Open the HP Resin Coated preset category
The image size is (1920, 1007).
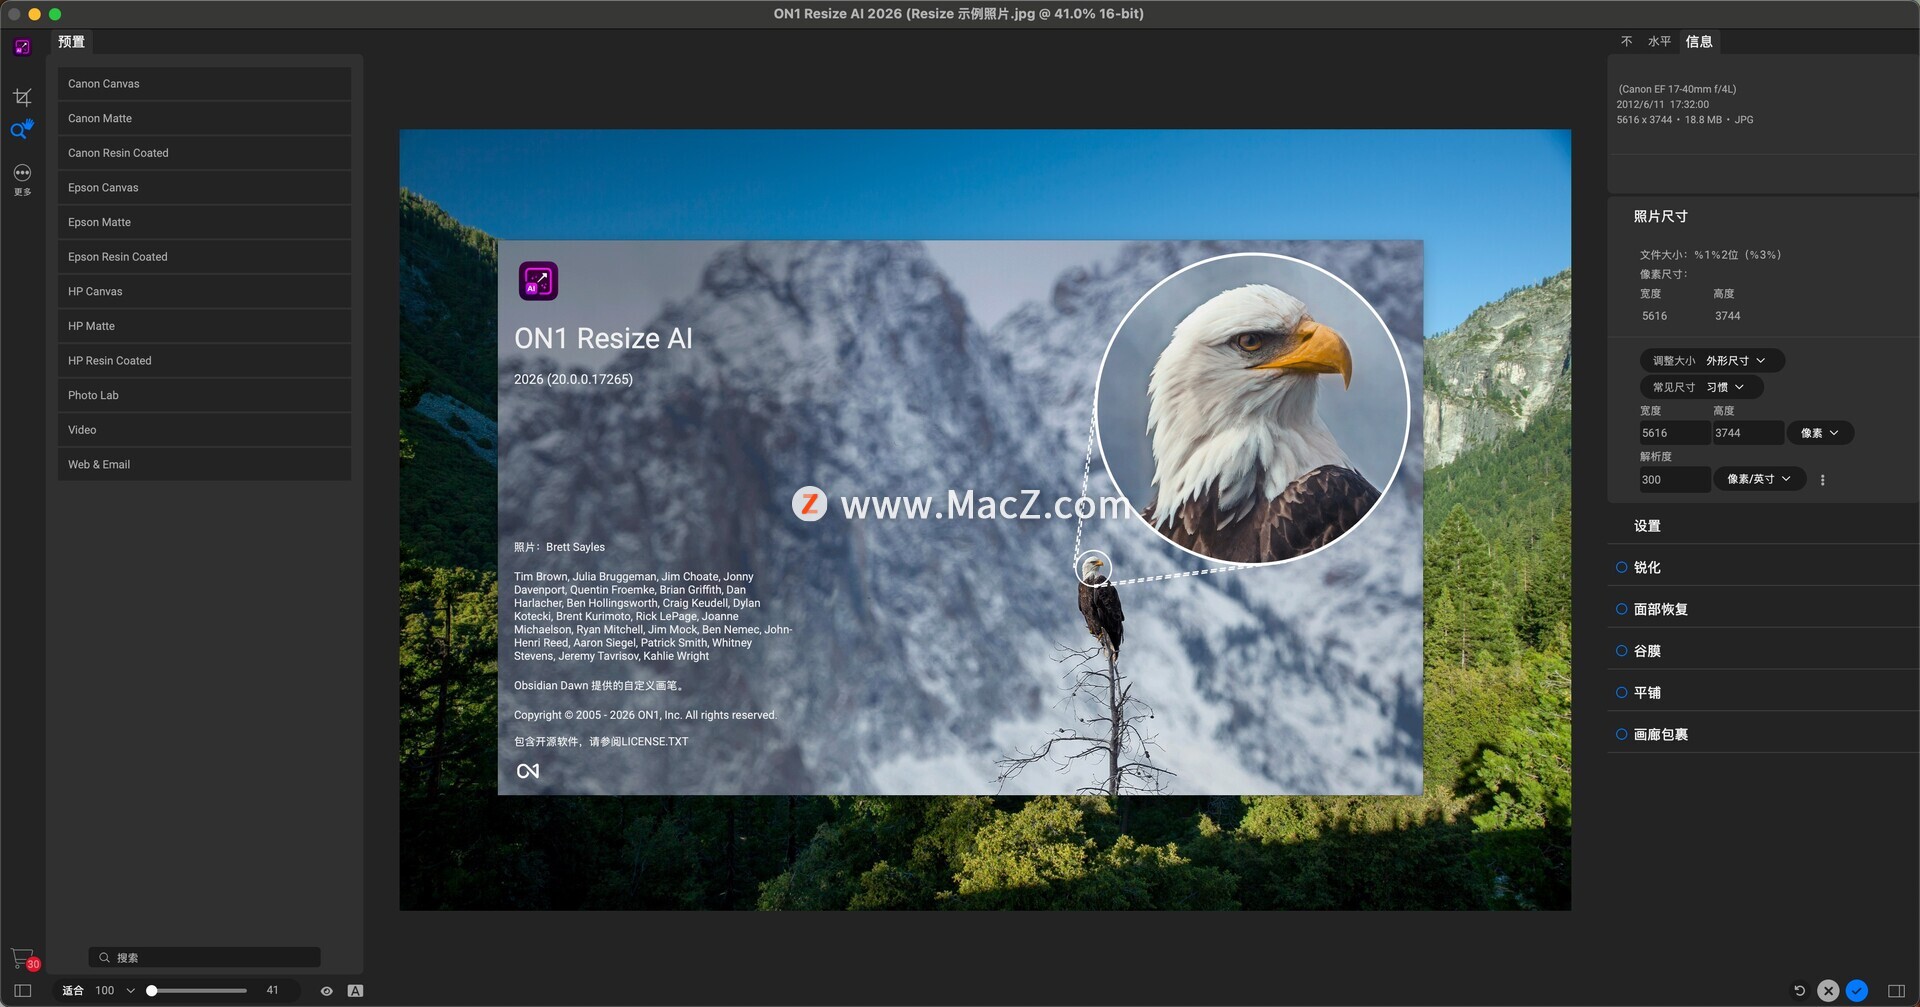(204, 361)
